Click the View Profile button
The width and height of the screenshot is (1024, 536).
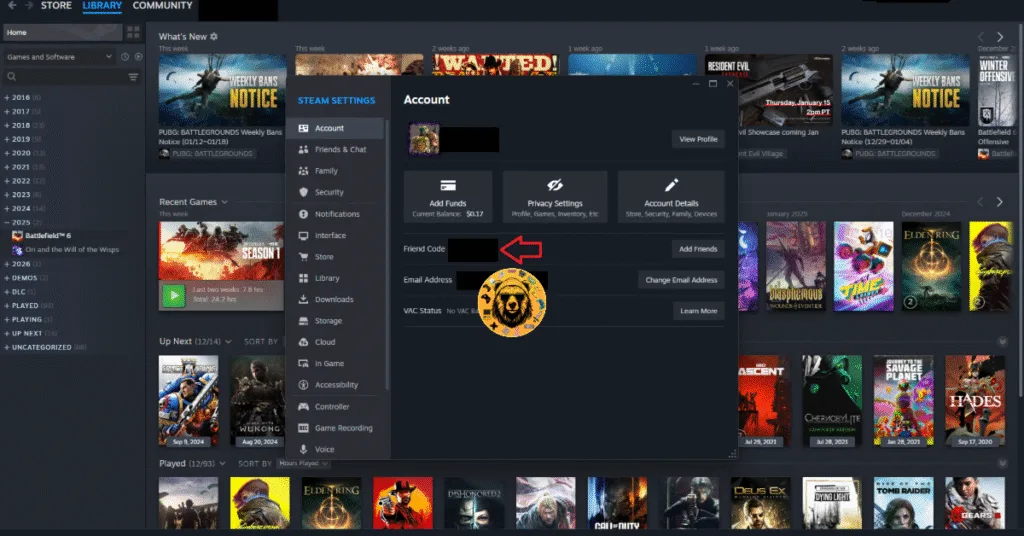pos(698,139)
